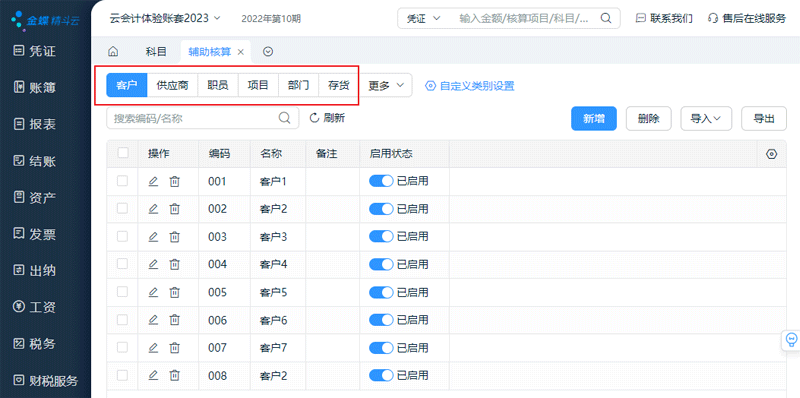800x398 pixels.
Task: Focus the 输入金额/核算项目/科目 search field
Action: (524, 19)
